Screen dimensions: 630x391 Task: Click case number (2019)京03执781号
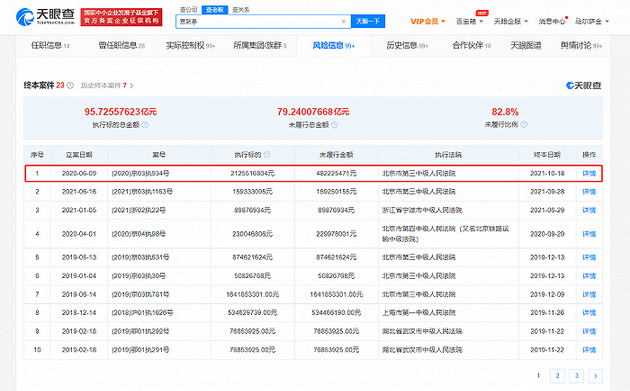pos(140,294)
